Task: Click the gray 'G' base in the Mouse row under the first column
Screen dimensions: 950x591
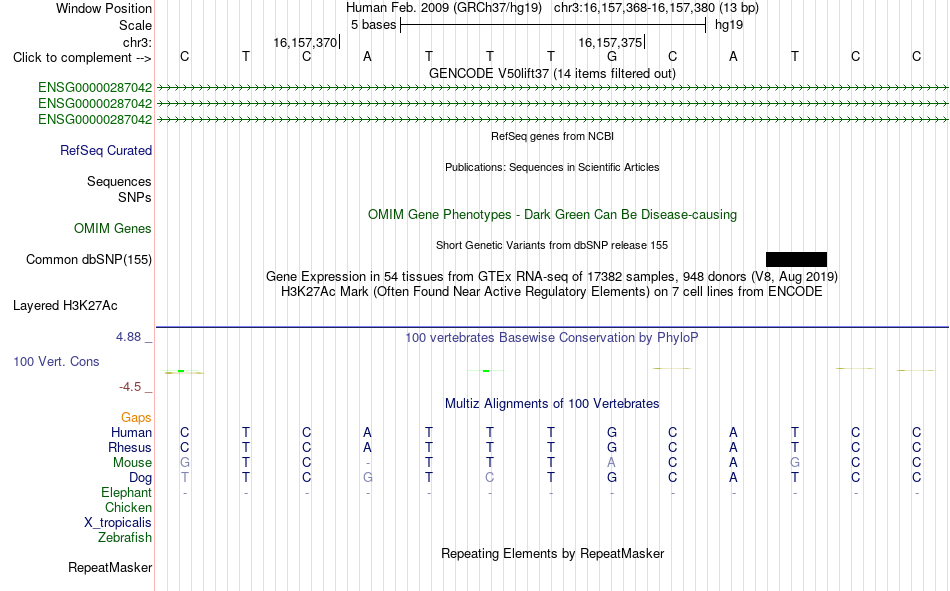Action: point(185,462)
